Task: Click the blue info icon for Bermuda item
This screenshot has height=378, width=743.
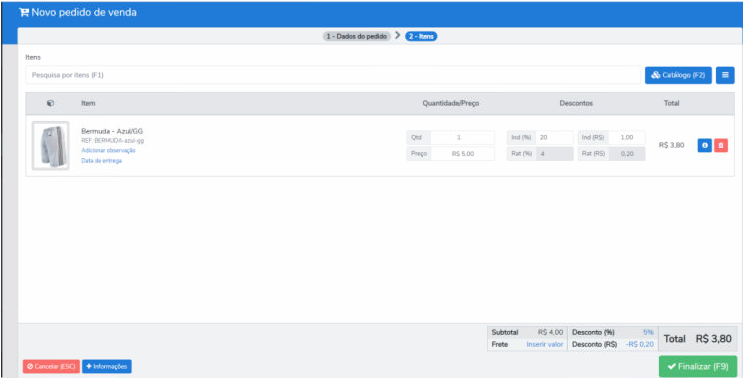Action: (705, 145)
